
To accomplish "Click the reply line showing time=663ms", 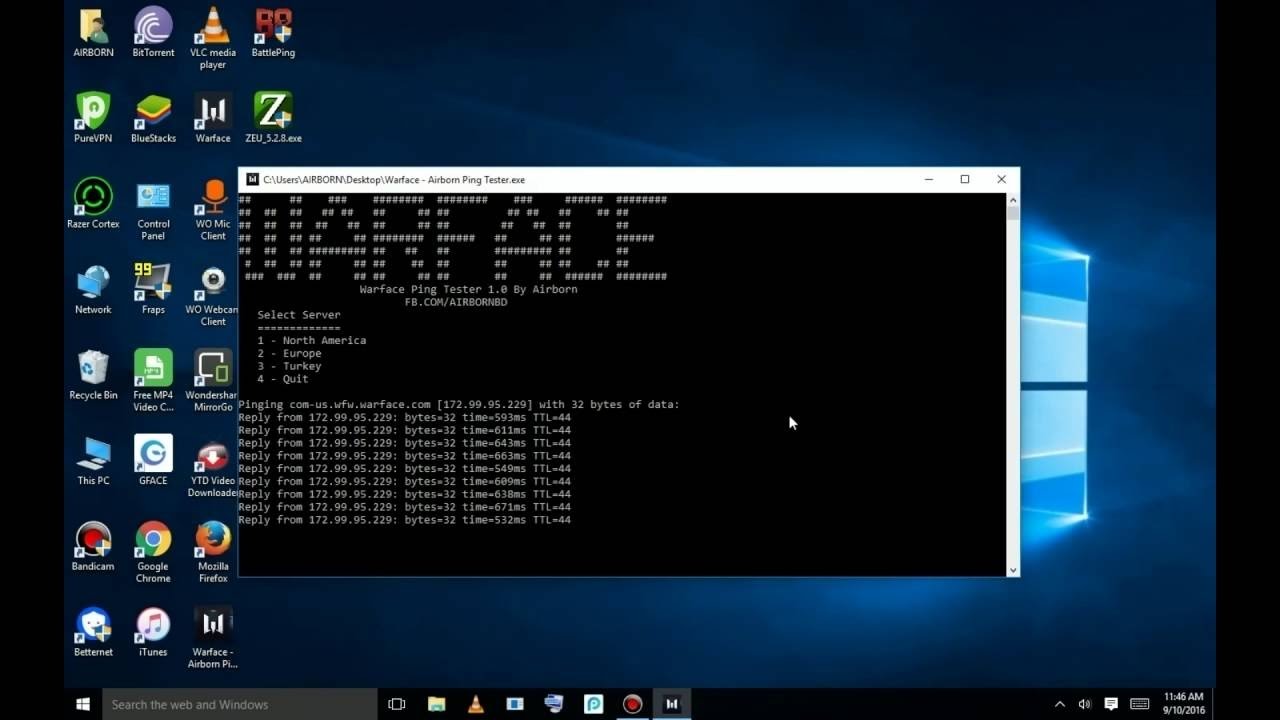I will [x=404, y=456].
